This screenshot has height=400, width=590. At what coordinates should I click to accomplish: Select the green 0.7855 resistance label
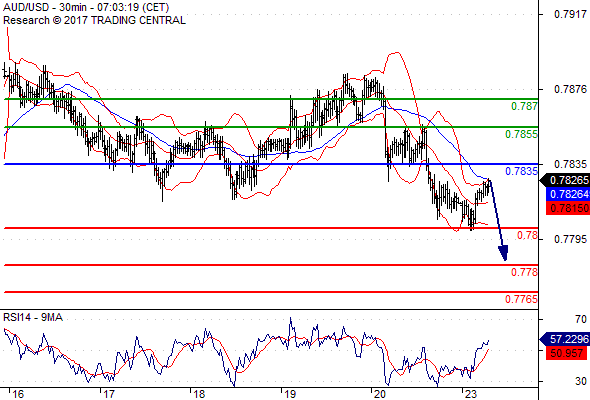[x=521, y=134]
